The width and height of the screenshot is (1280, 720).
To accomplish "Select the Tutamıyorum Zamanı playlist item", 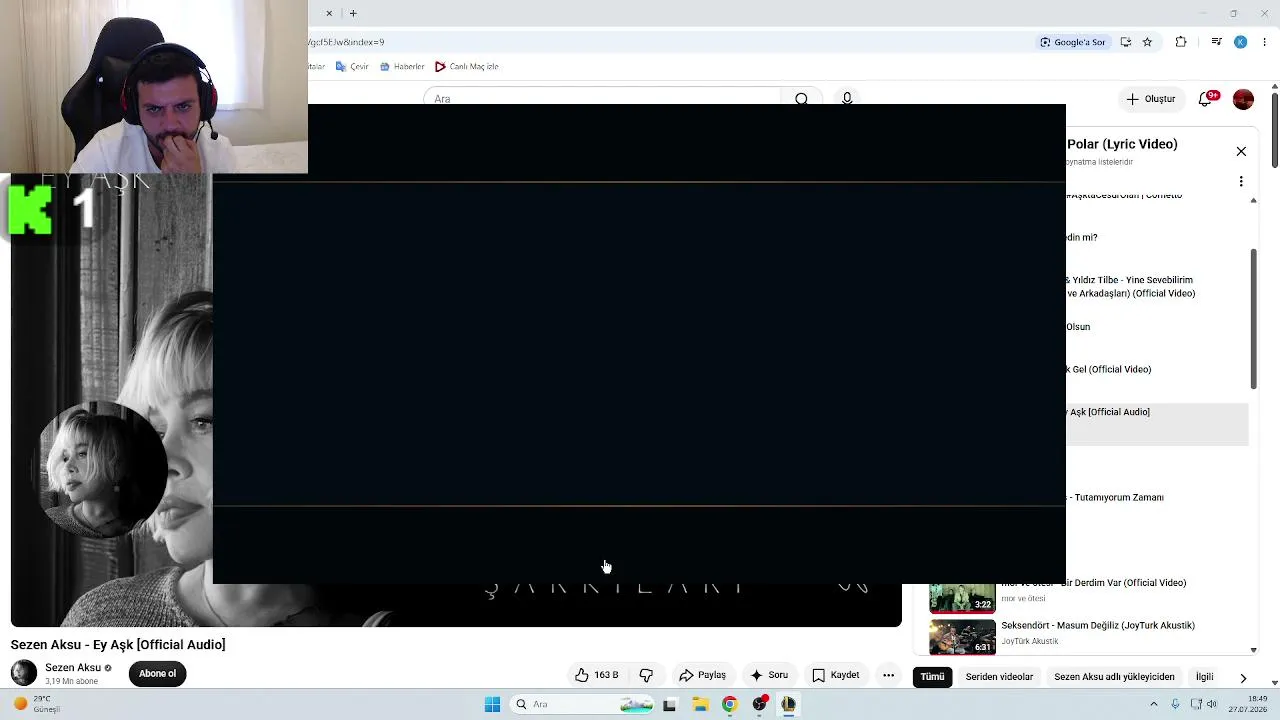I will click(1157, 510).
